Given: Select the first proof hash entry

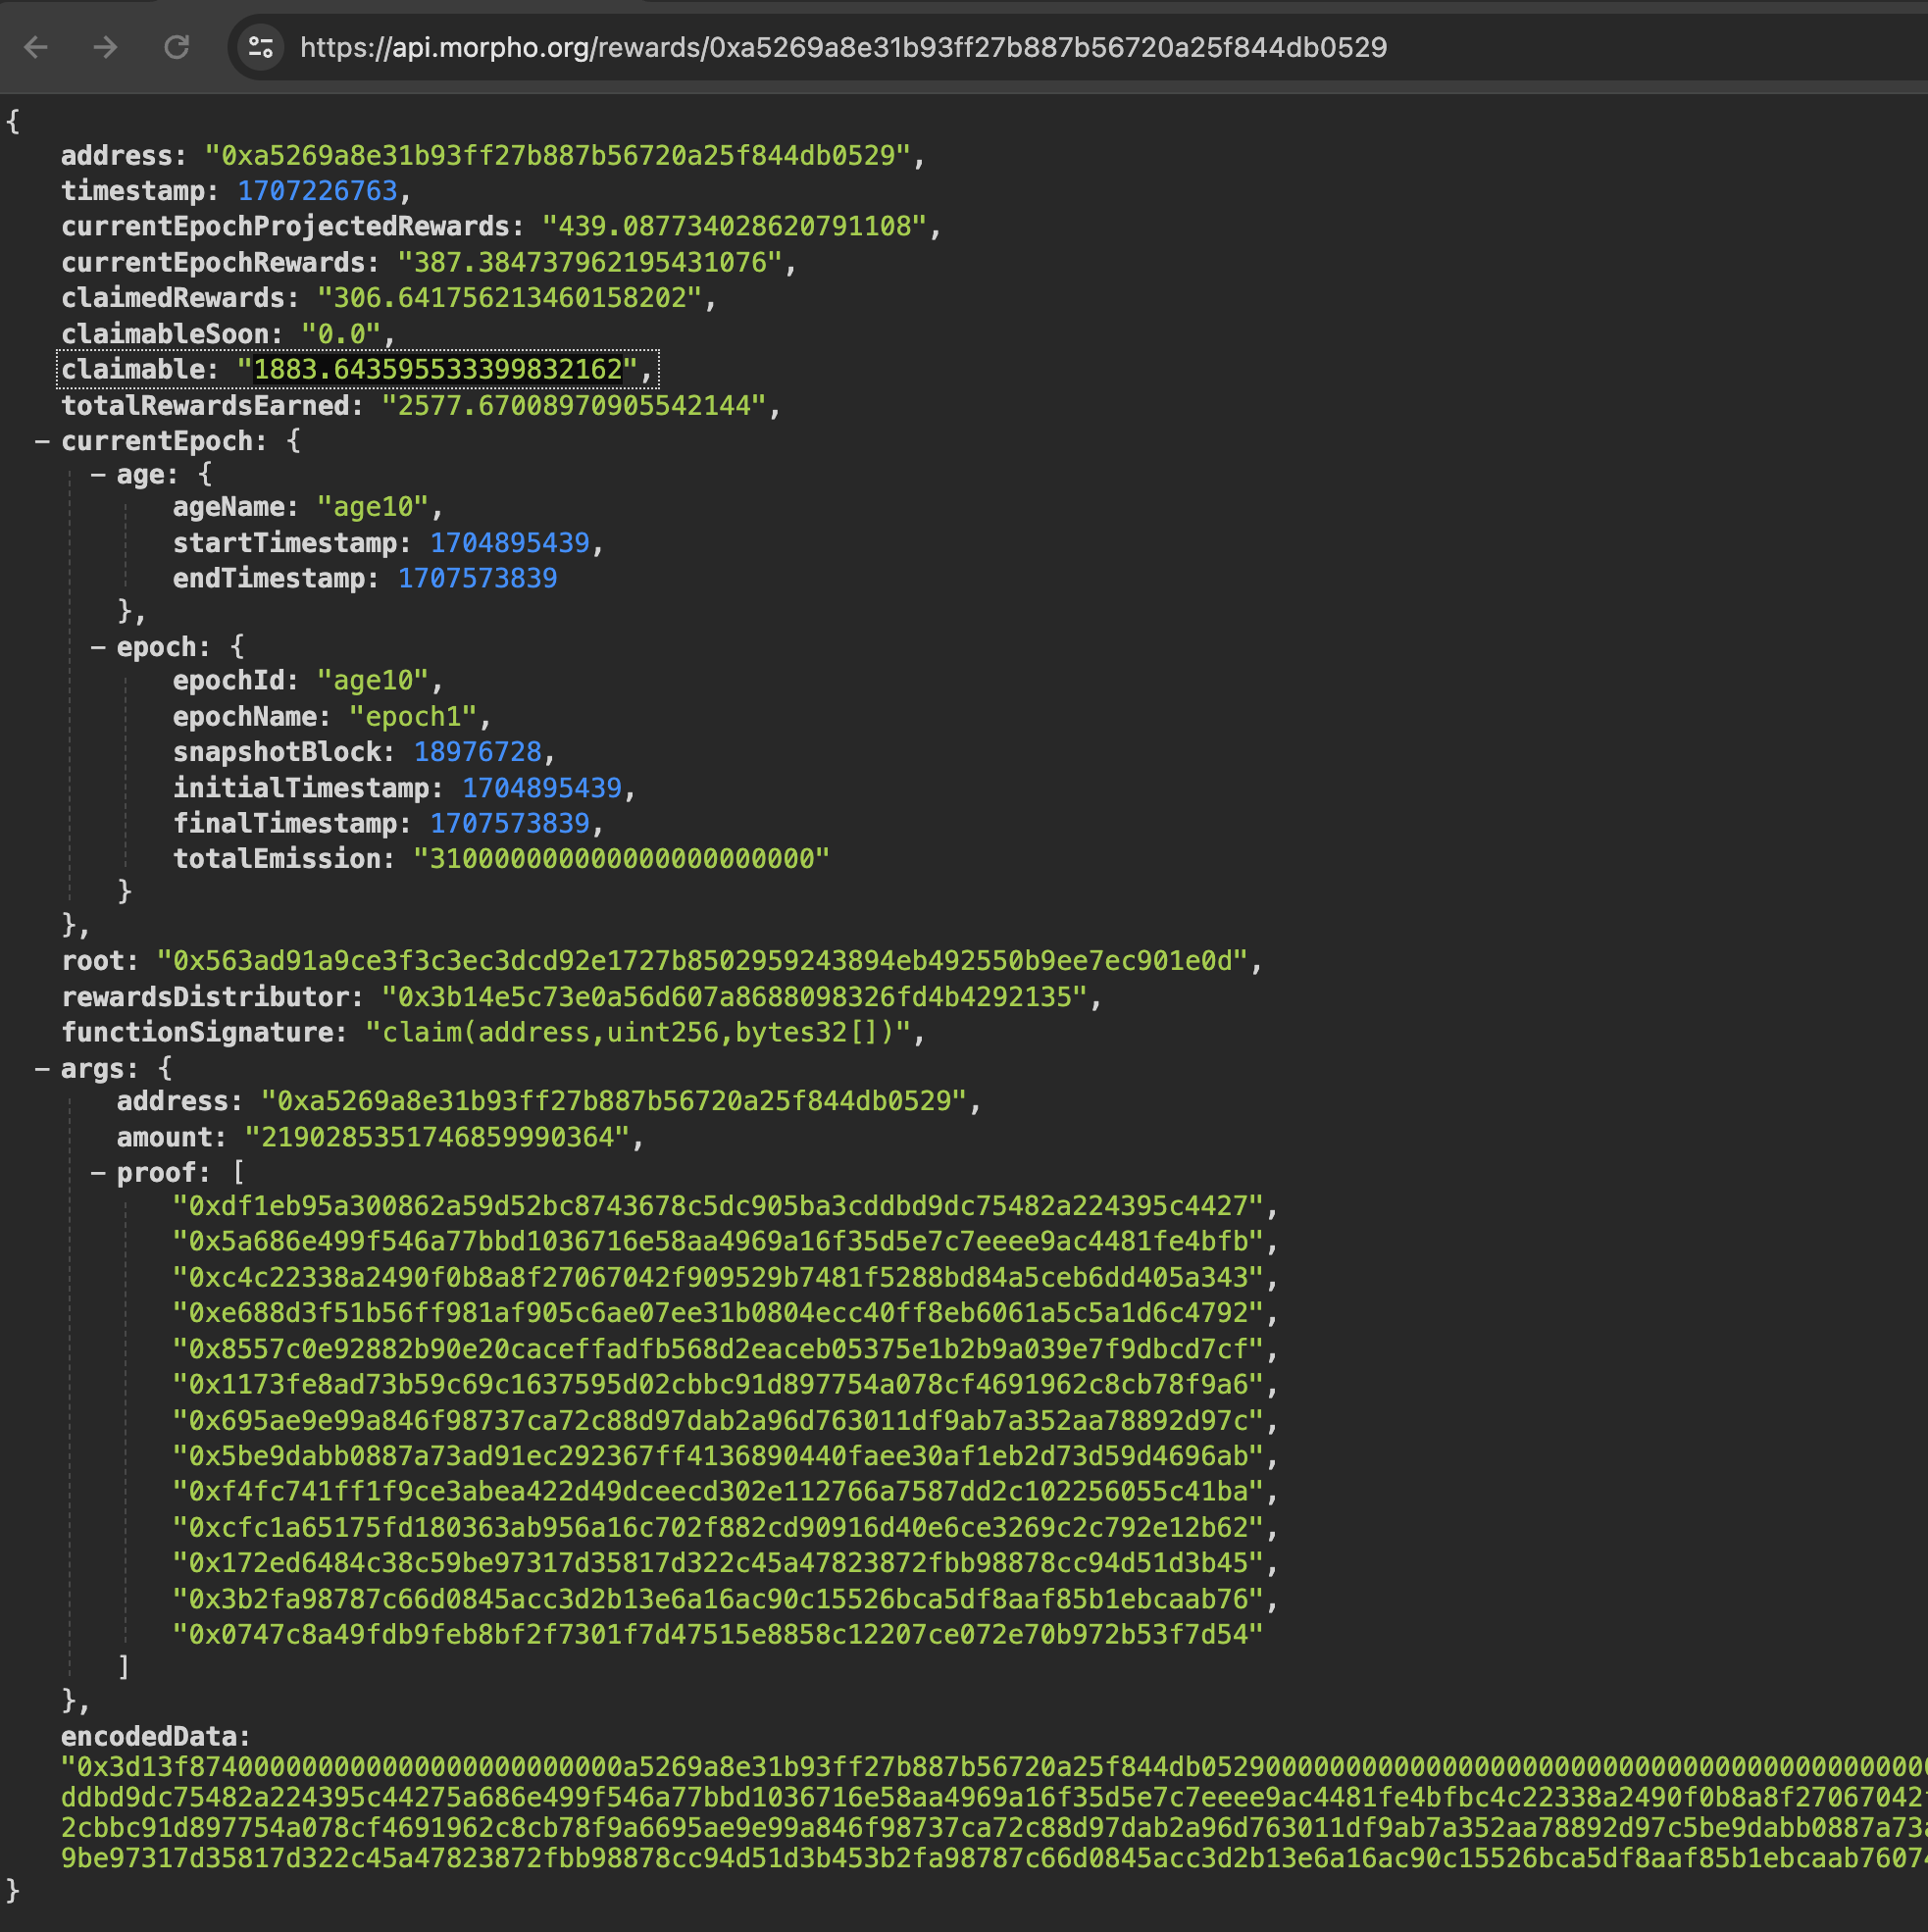Looking at the screenshot, I should point(723,1207).
